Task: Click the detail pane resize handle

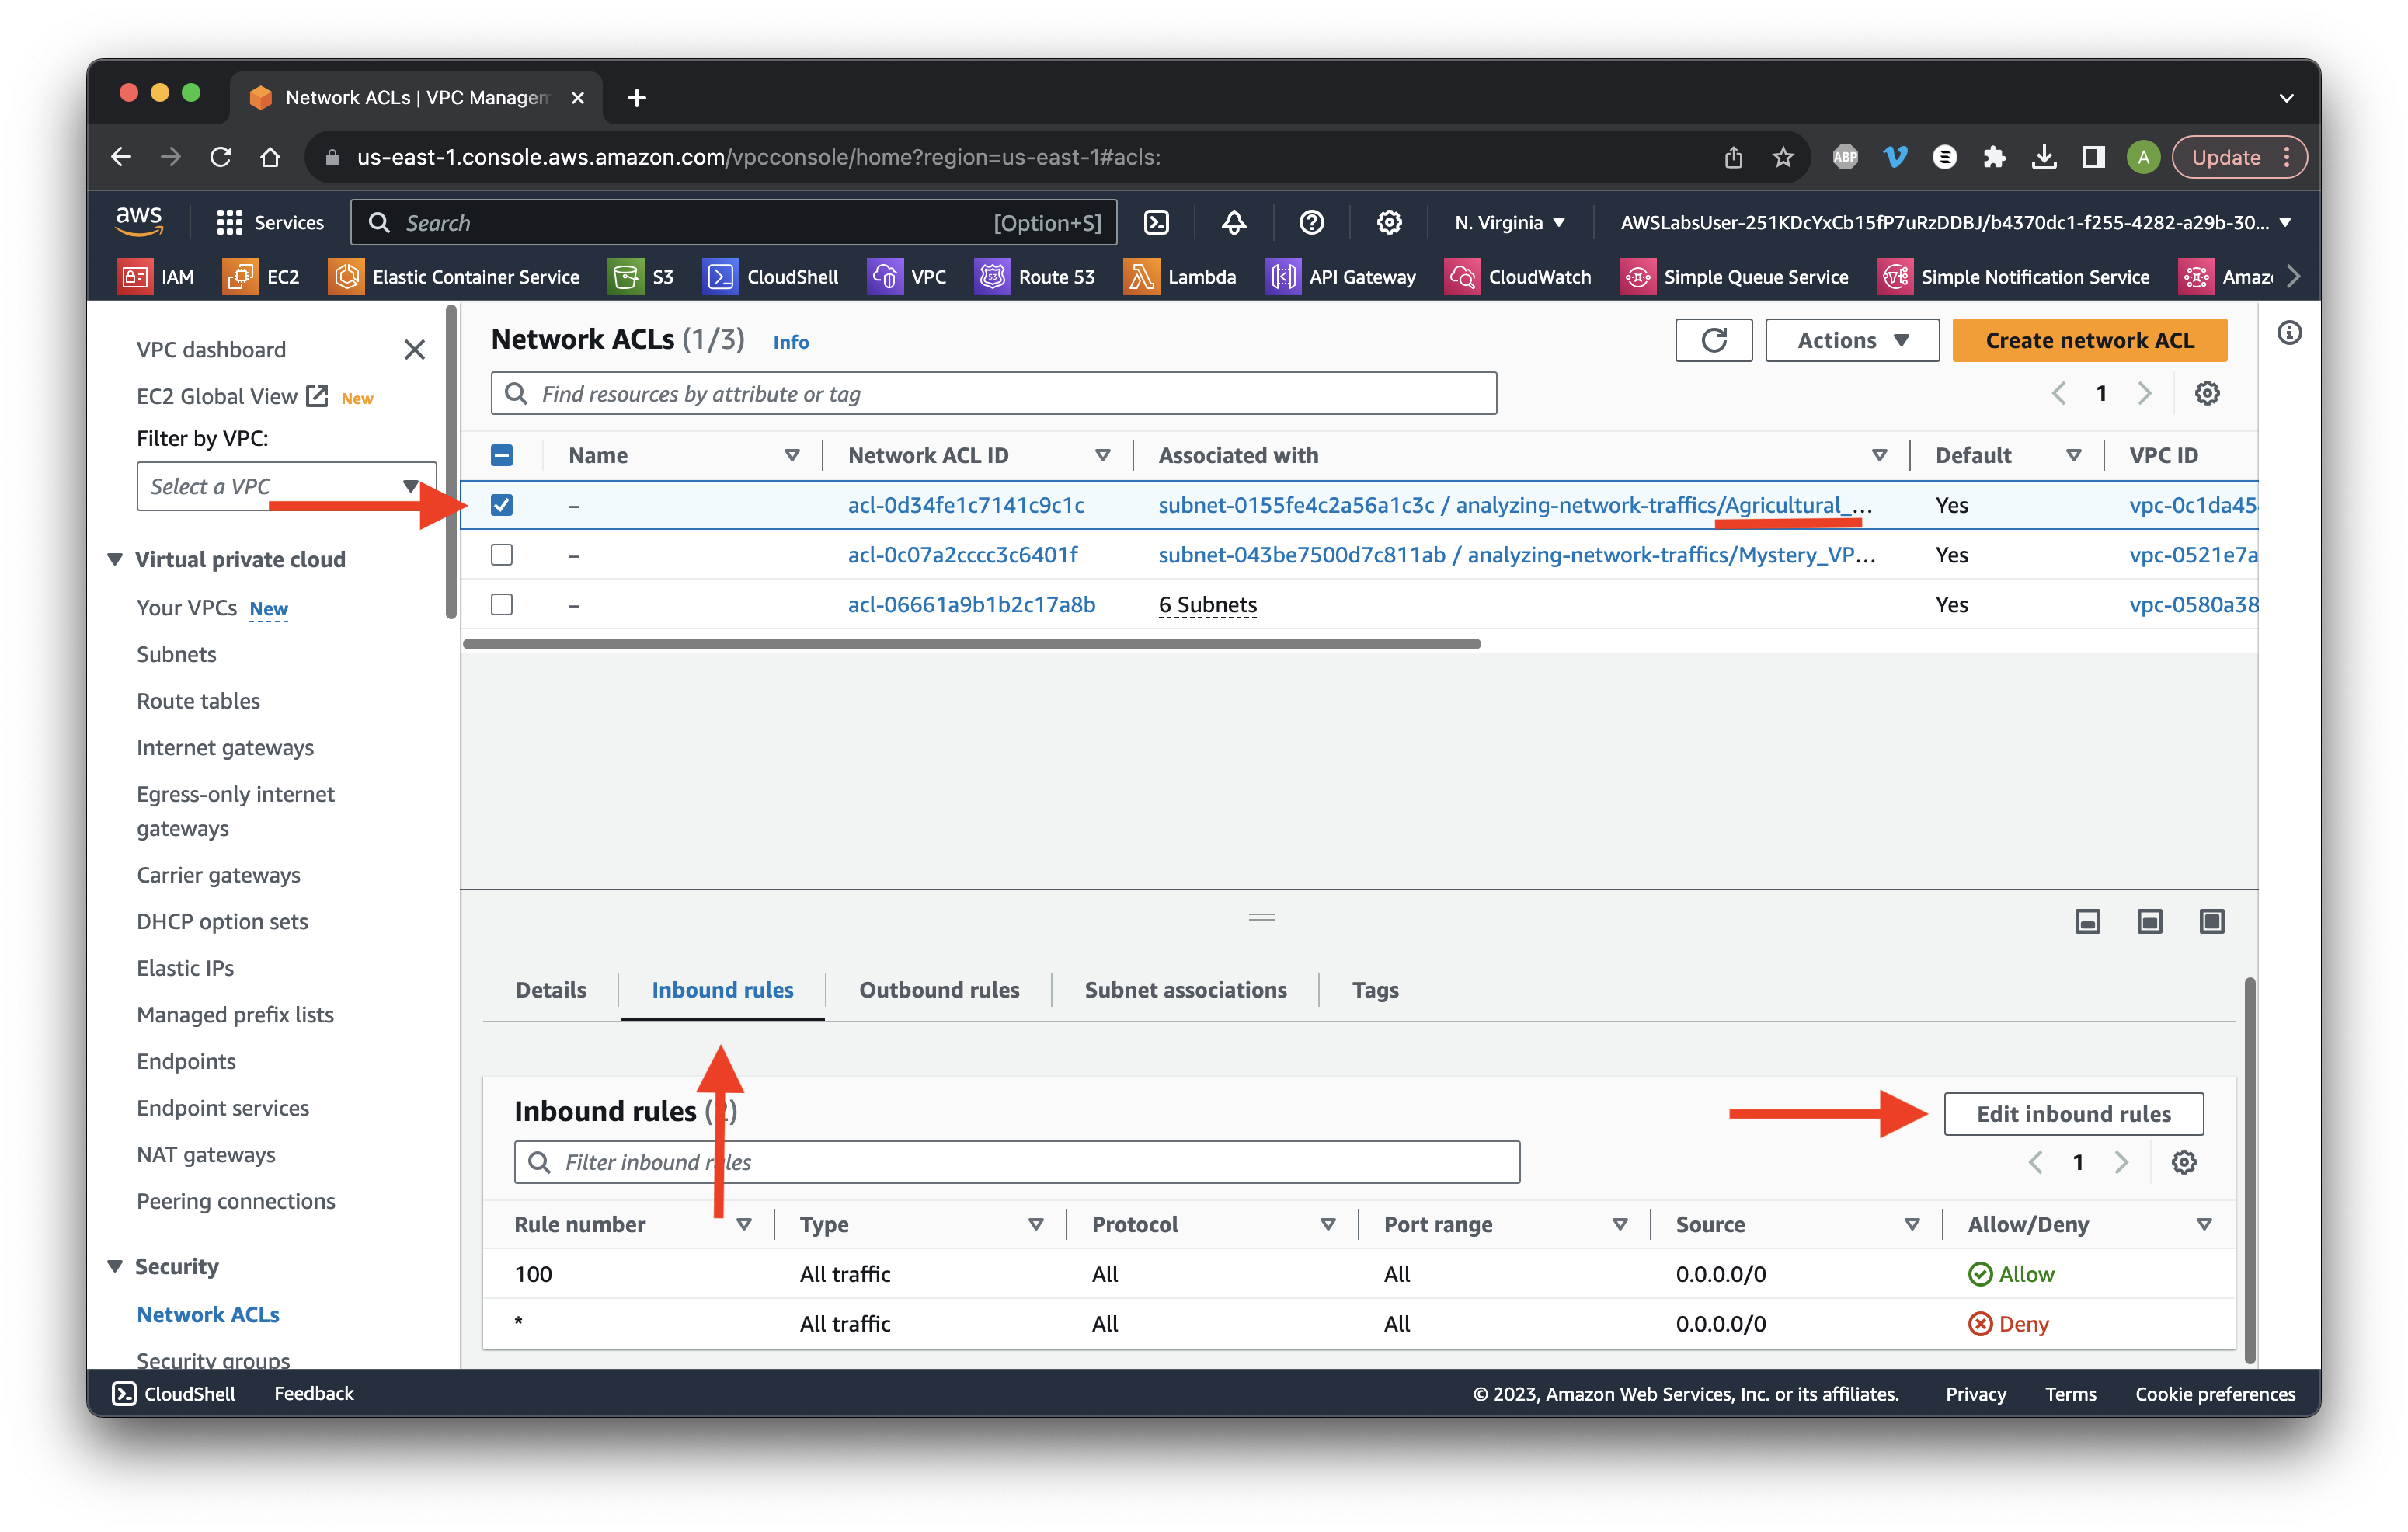Action: click(x=1261, y=916)
